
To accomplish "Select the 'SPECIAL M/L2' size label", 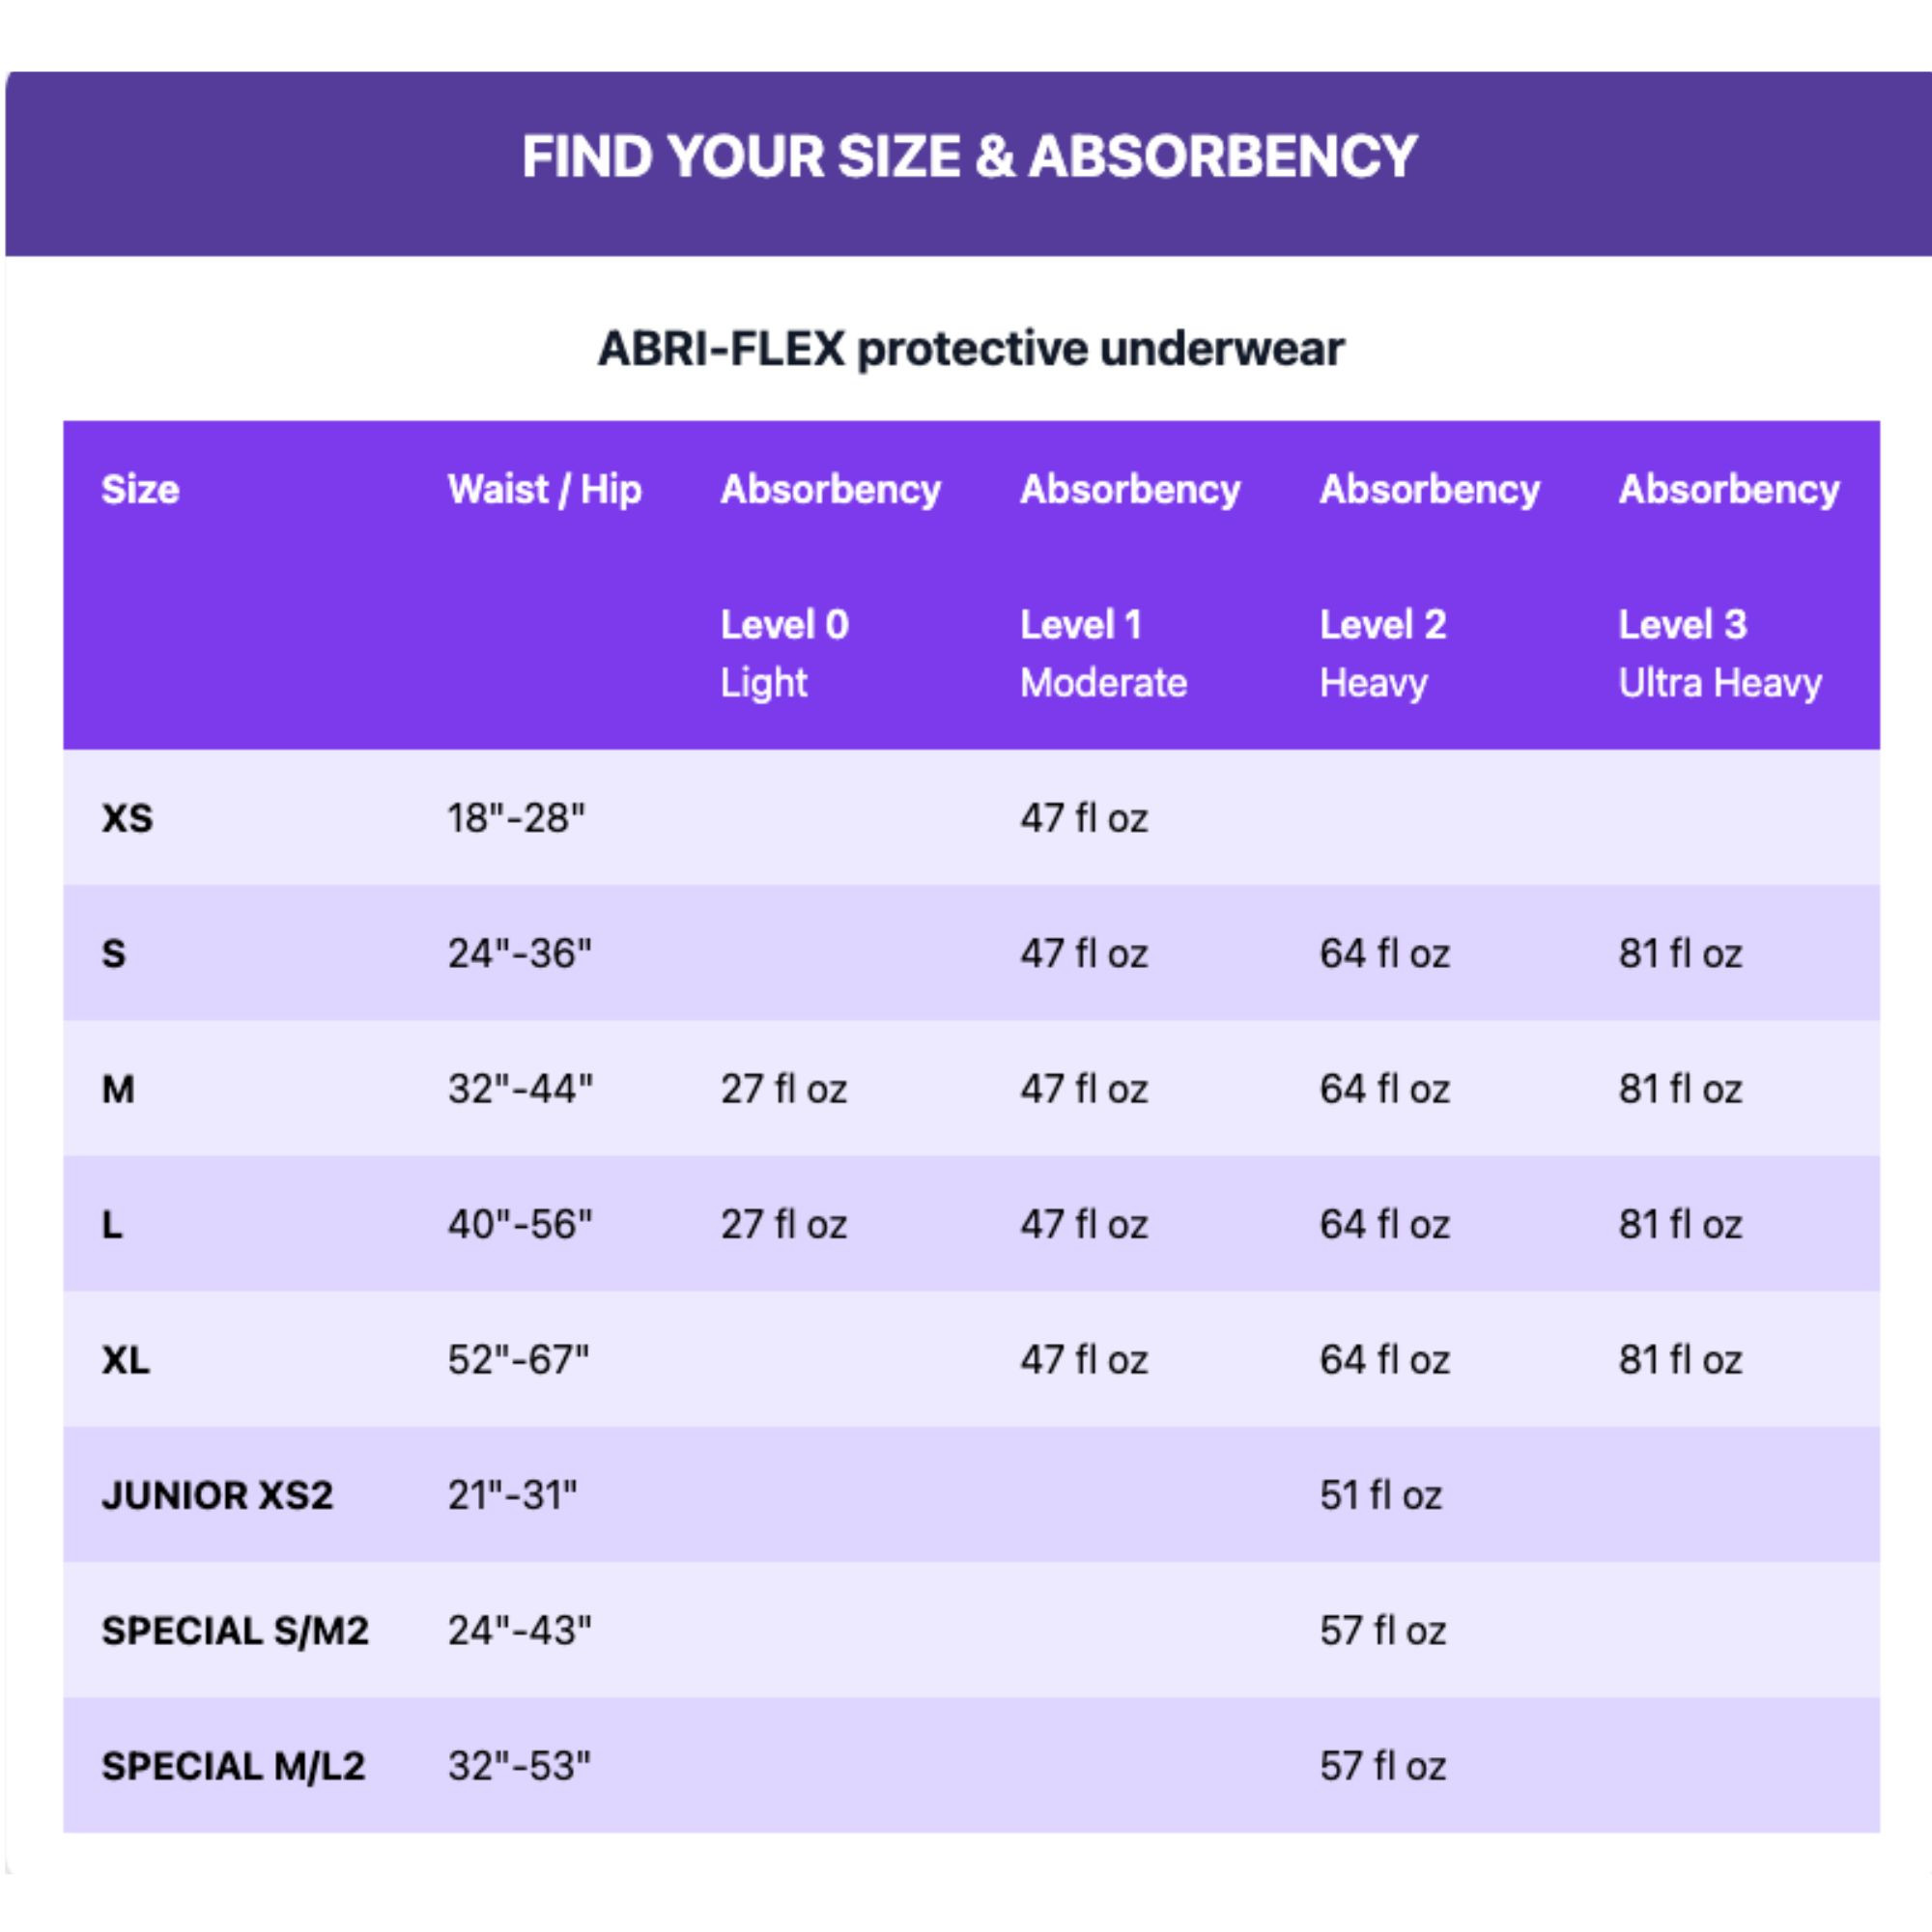I will point(233,1766).
